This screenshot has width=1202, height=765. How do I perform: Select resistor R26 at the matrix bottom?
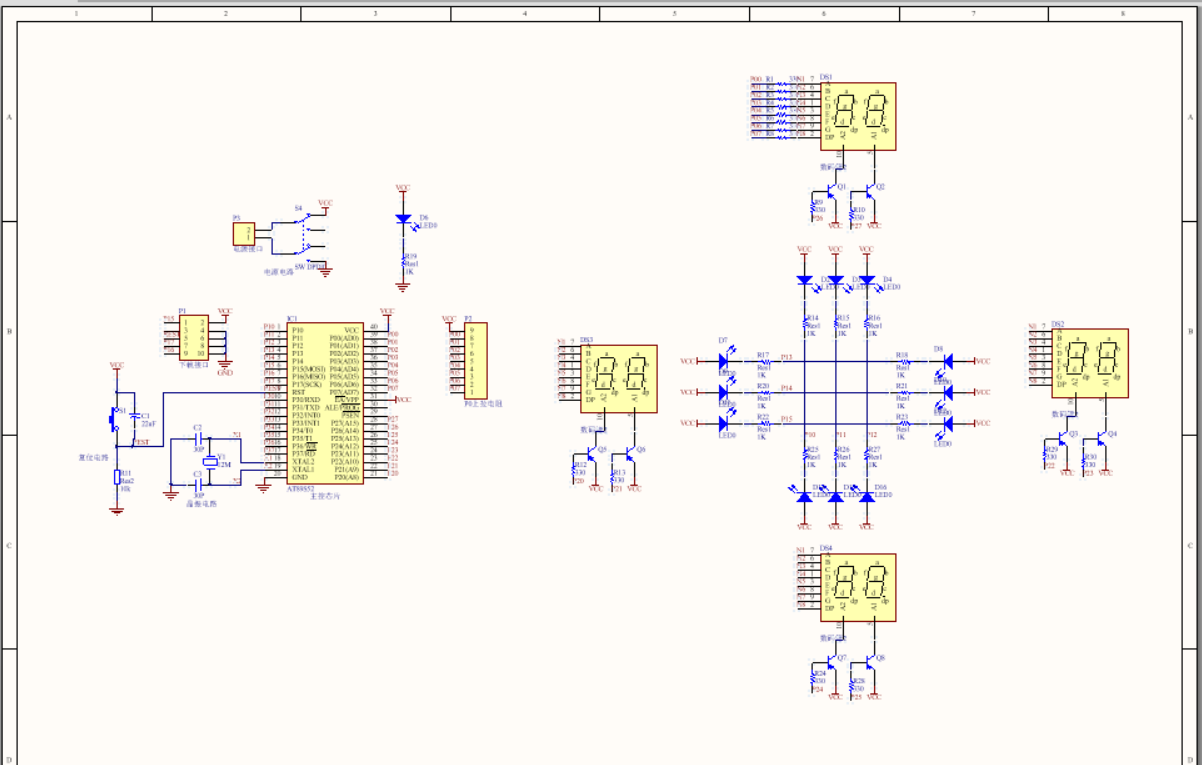click(835, 455)
